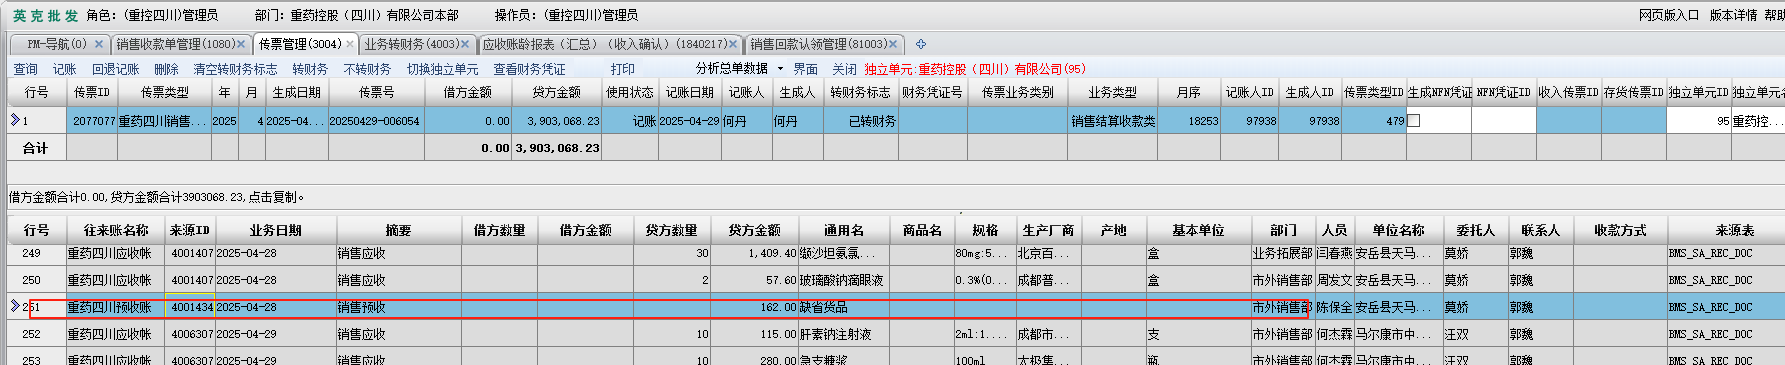The image size is (1785, 365).
Task: Click the 摘要 column header
Action: click(398, 230)
